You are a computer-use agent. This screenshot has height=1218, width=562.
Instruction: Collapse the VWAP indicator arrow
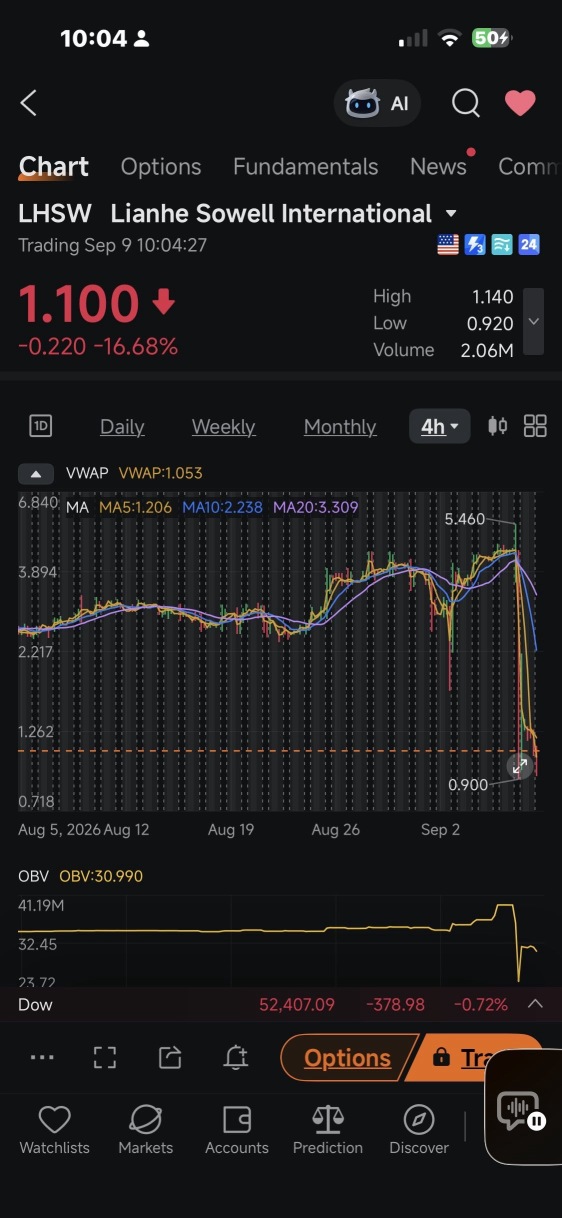click(36, 474)
